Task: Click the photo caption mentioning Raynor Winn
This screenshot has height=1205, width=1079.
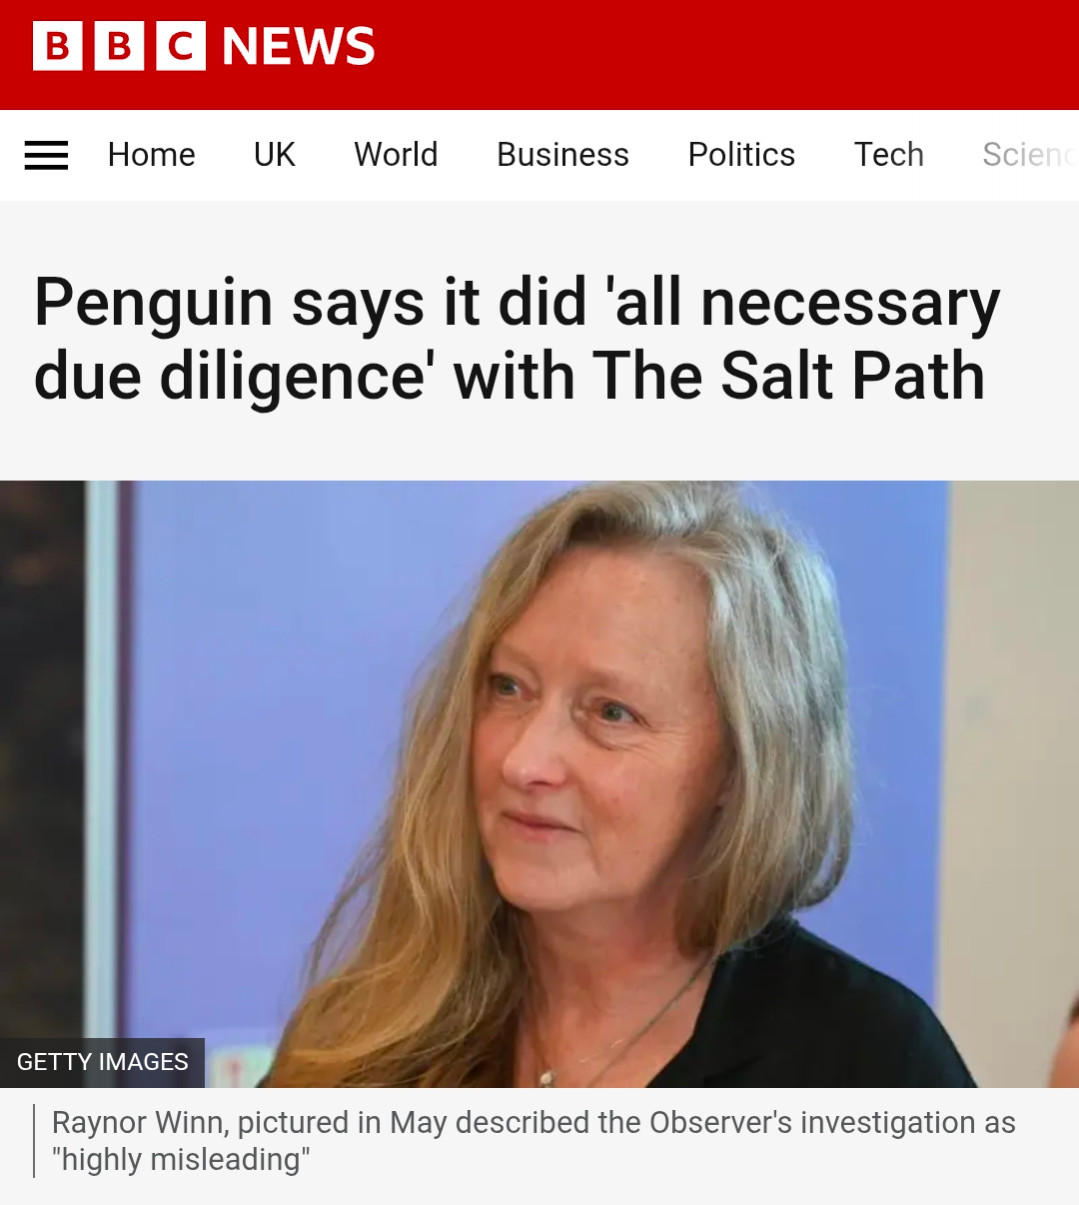Action: (533, 1141)
